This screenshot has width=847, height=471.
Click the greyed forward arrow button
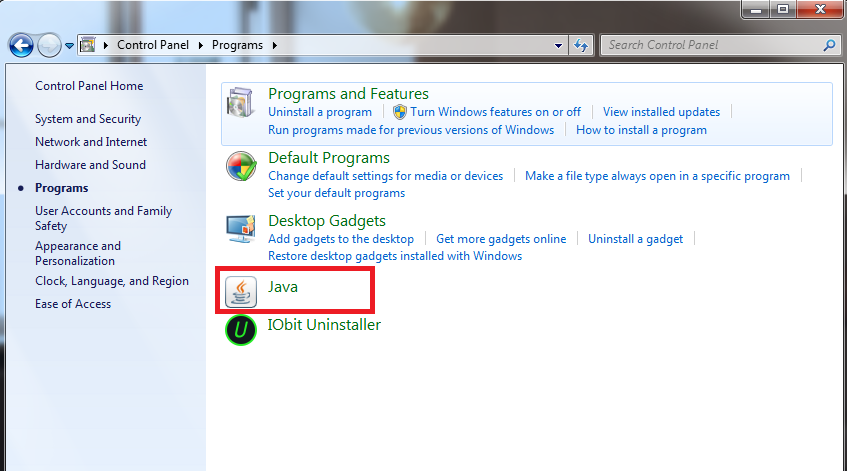pos(49,45)
